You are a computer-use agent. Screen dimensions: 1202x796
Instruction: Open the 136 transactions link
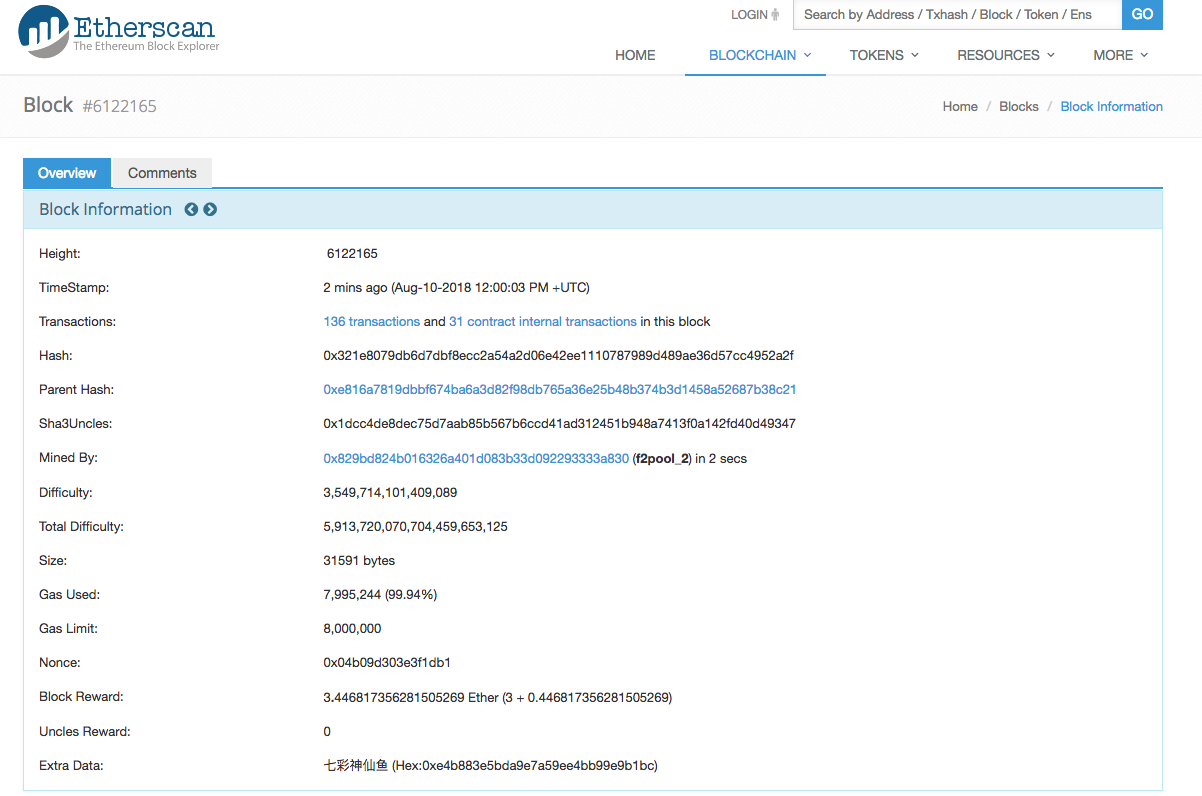click(x=371, y=322)
